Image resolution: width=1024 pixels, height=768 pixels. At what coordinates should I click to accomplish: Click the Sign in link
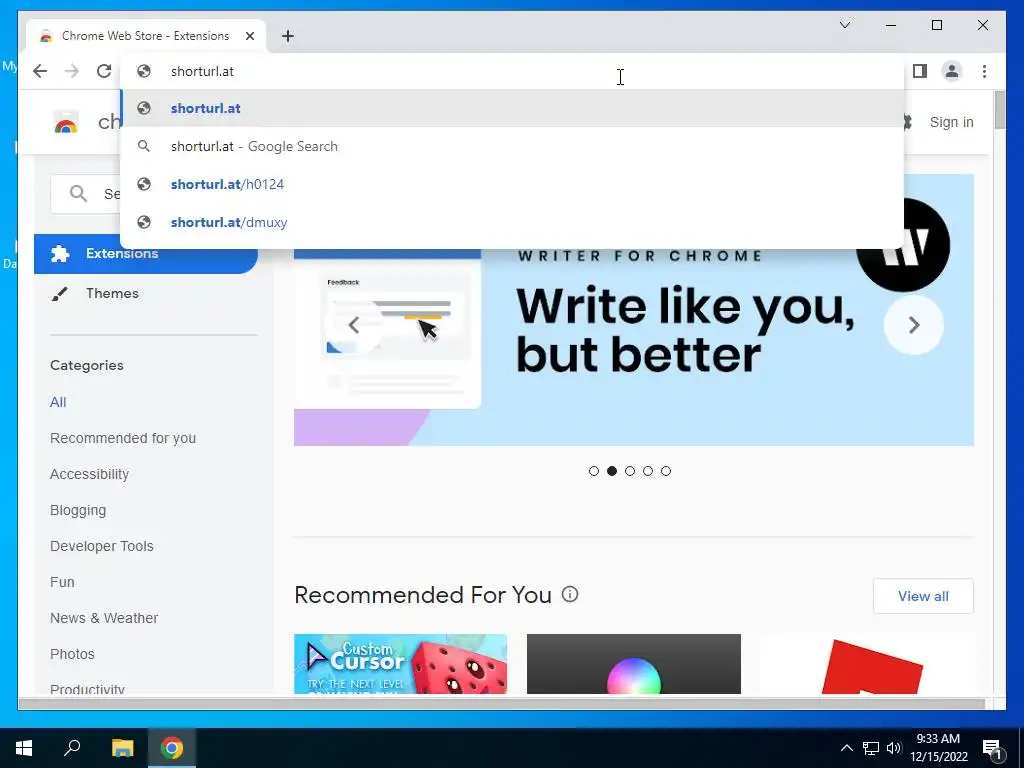coord(951,122)
